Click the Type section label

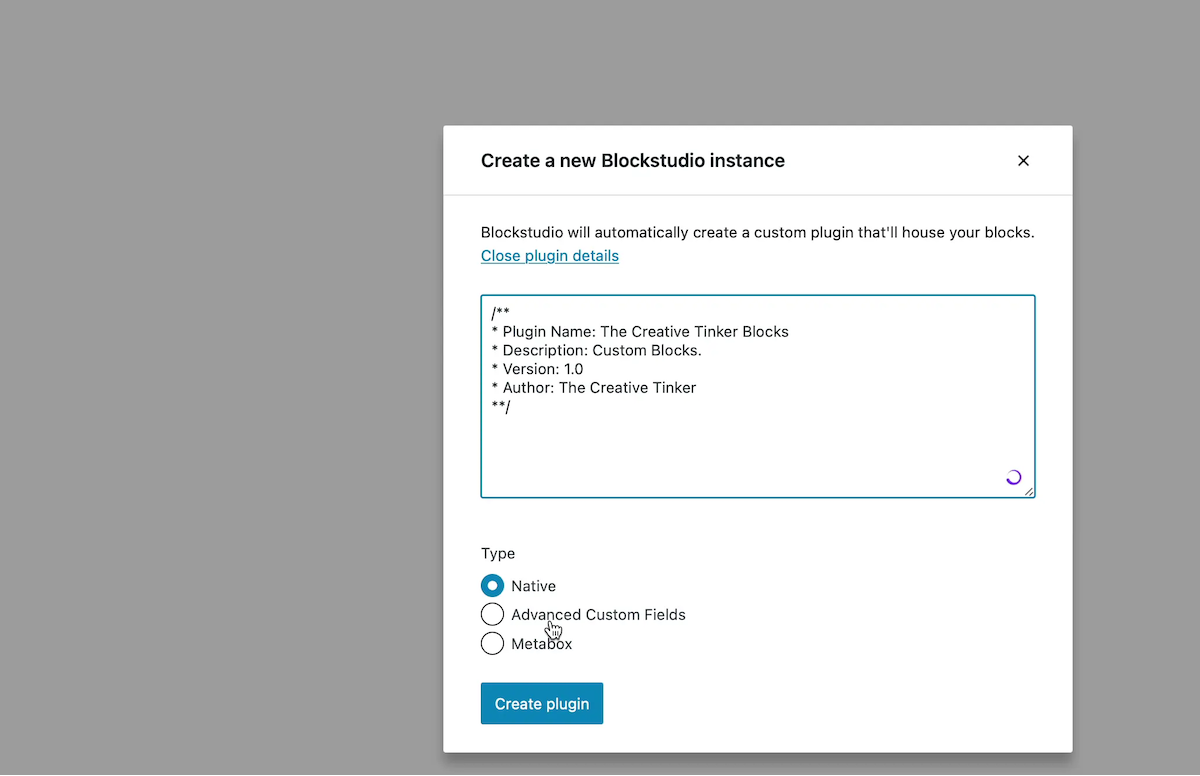[x=498, y=553]
